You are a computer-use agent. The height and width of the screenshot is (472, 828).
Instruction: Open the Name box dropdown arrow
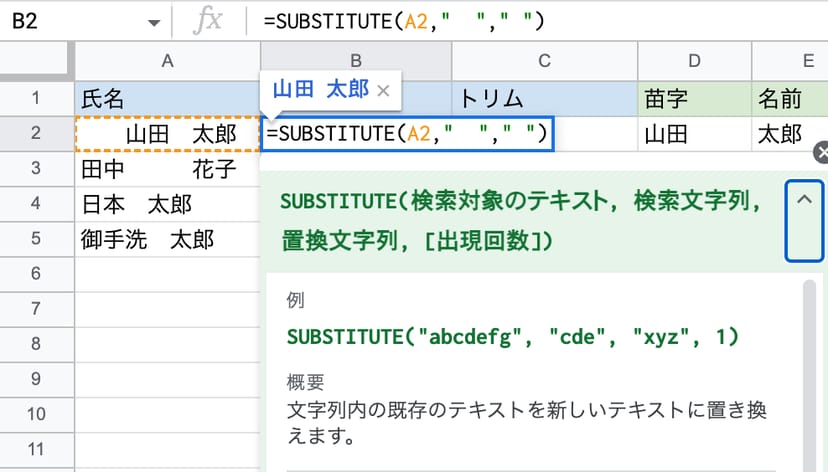153,22
